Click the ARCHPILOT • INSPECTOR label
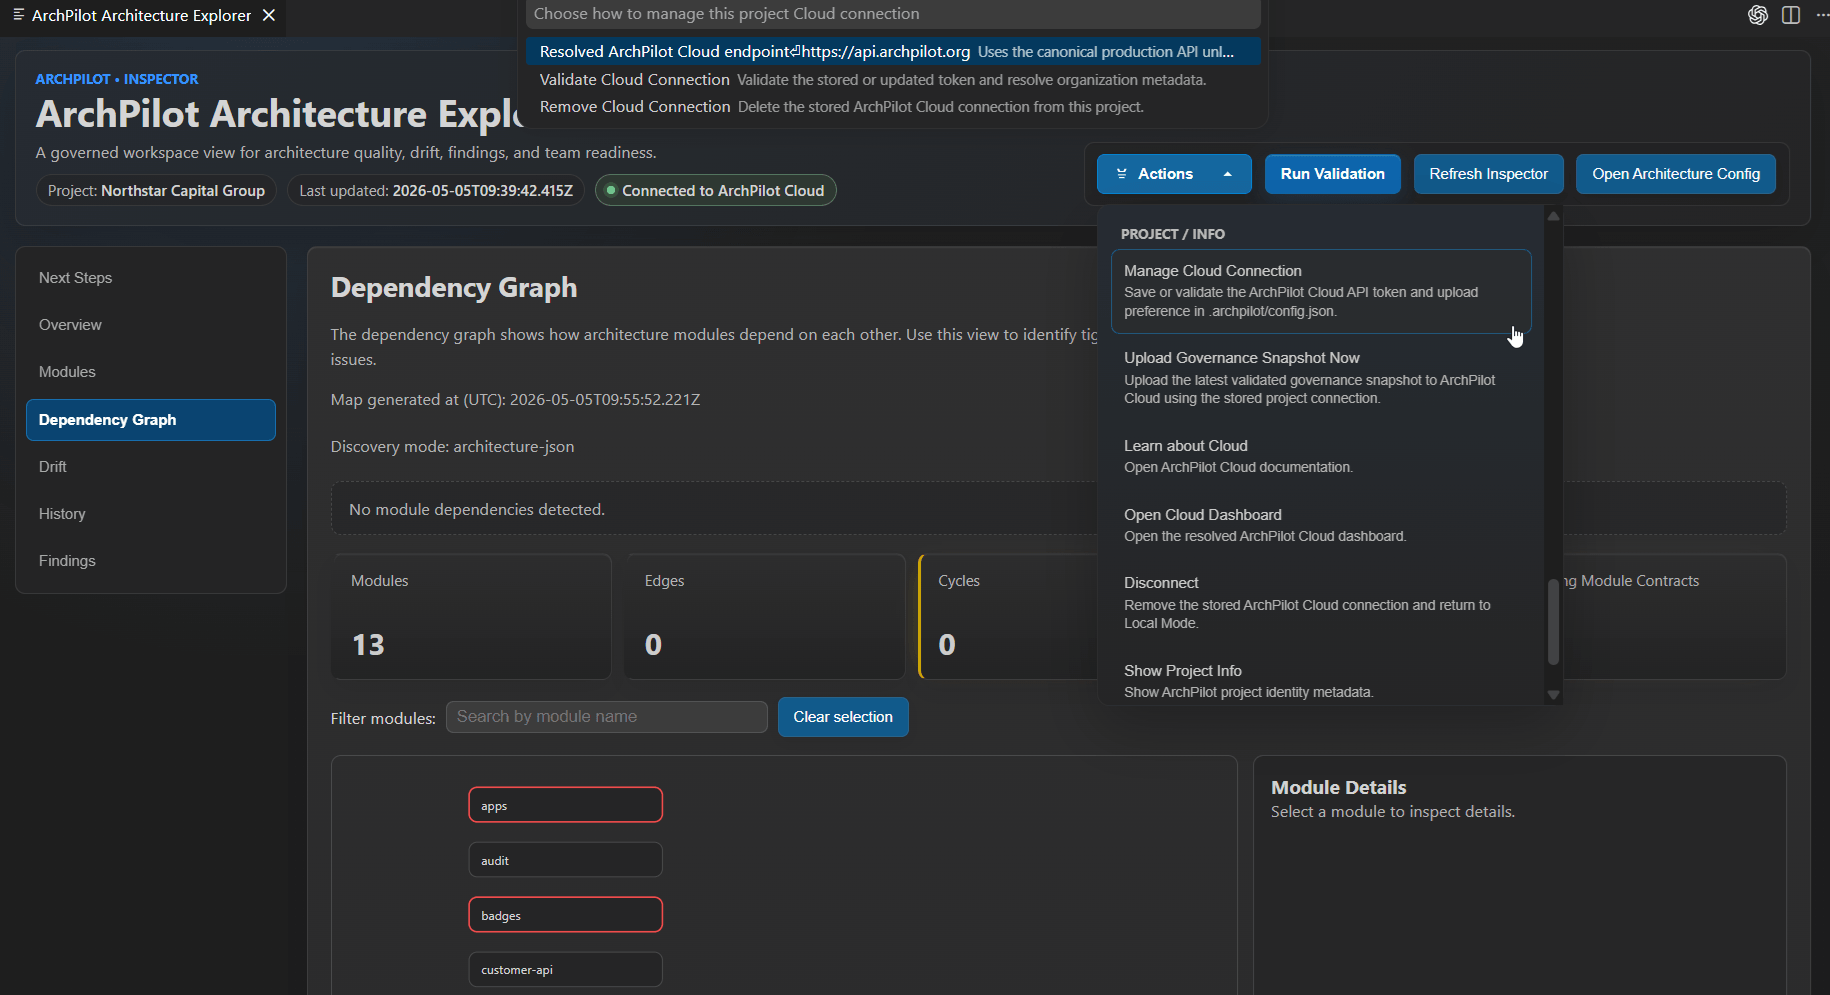 (117, 79)
